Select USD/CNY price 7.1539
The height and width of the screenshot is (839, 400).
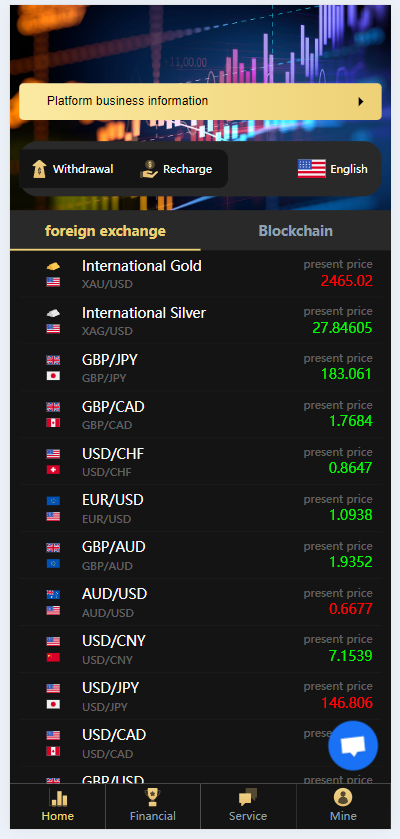351,655
